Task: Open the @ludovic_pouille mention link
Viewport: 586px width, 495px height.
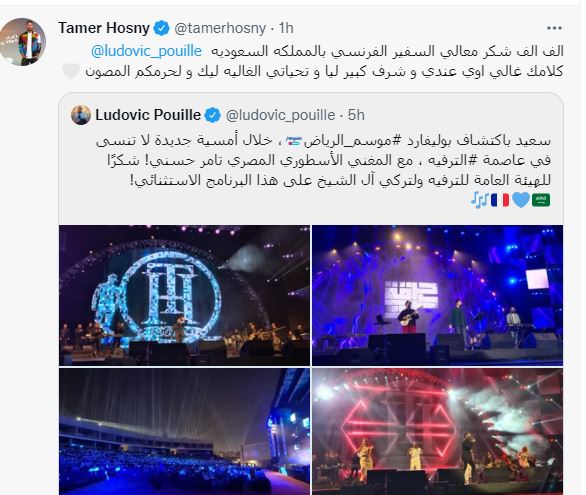Action: coord(146,51)
